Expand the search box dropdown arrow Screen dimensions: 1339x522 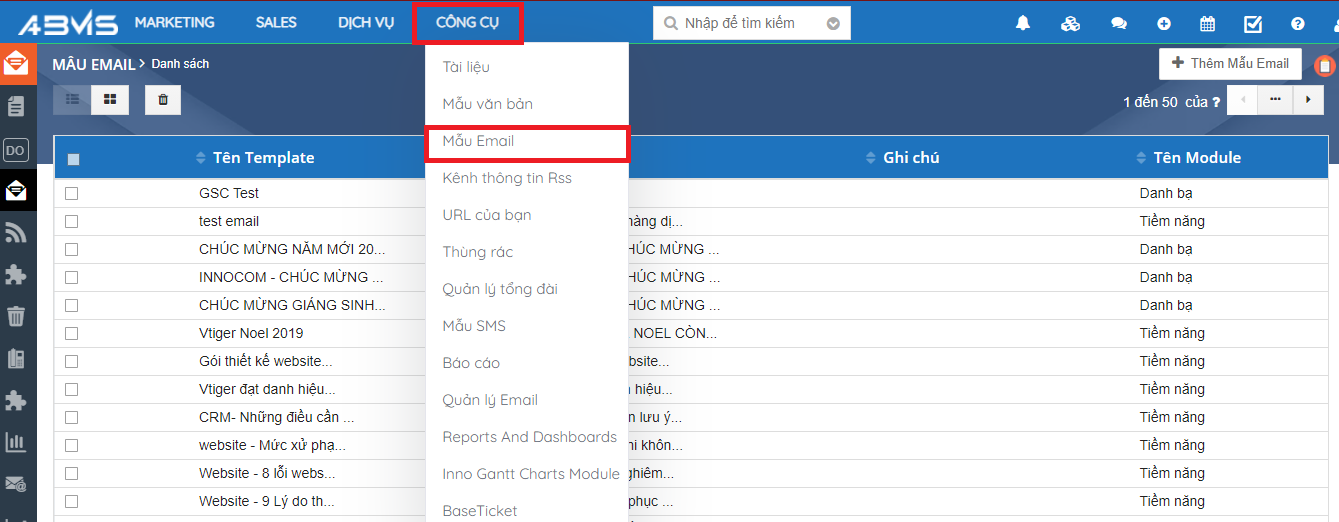832,23
